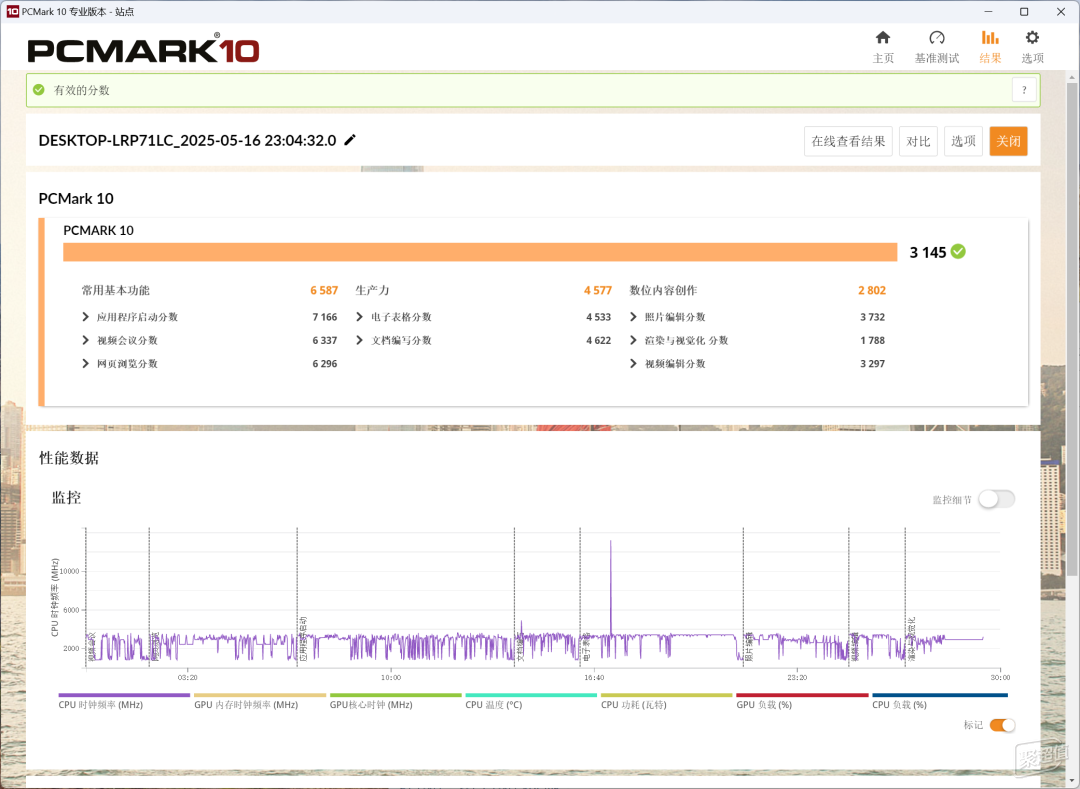
Task: Click the 数位内容创作 score 2 802
Action: click(x=872, y=291)
